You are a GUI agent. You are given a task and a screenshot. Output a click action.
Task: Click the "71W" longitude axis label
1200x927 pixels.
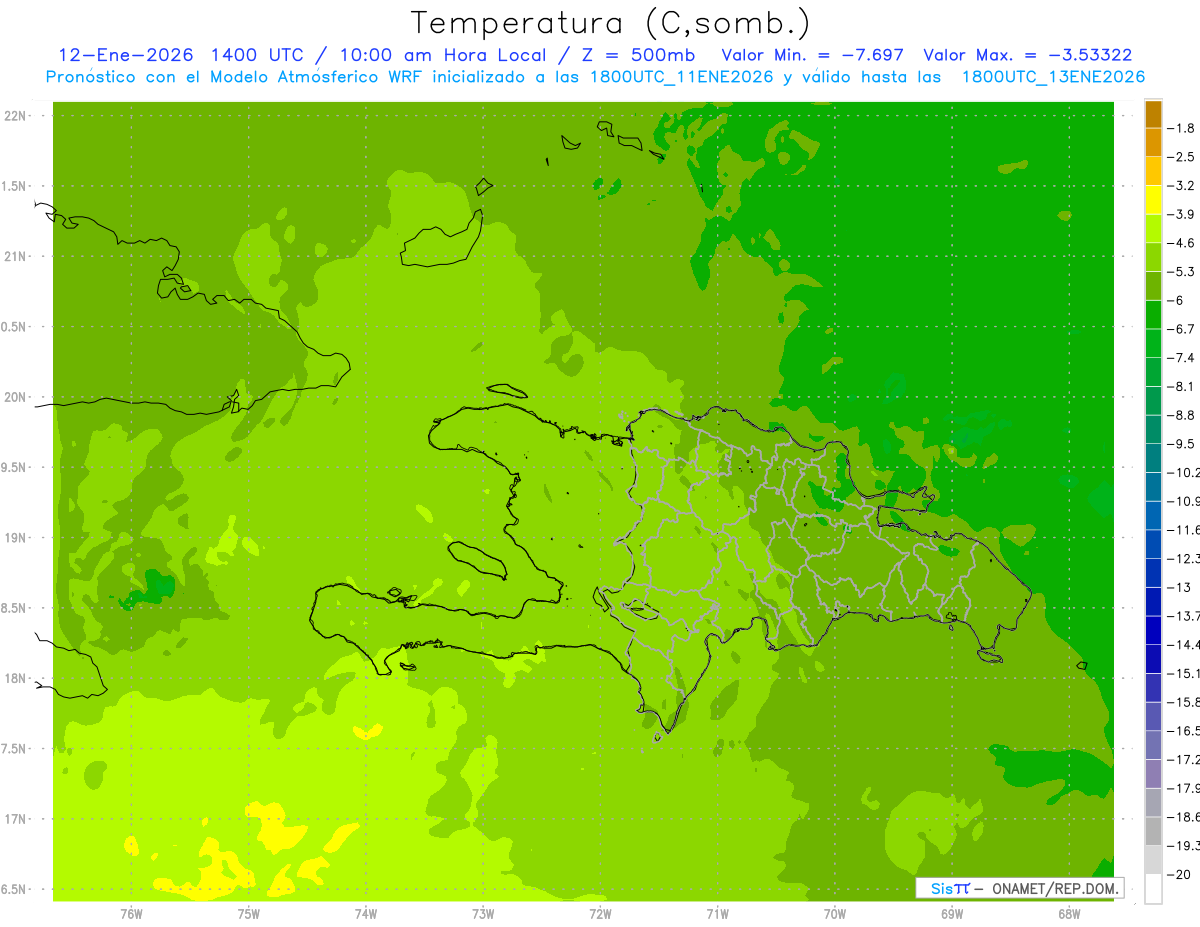click(x=717, y=914)
